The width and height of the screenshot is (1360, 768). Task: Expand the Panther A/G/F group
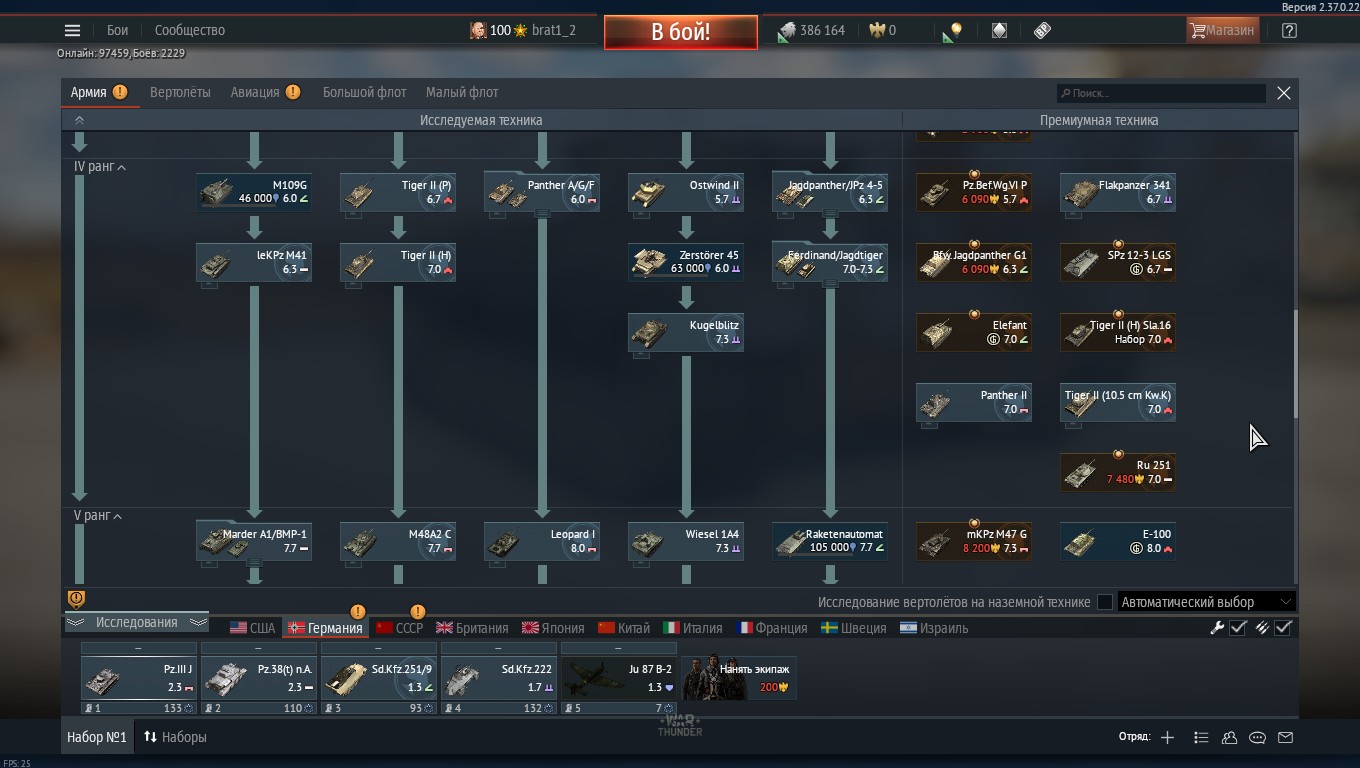click(542, 192)
